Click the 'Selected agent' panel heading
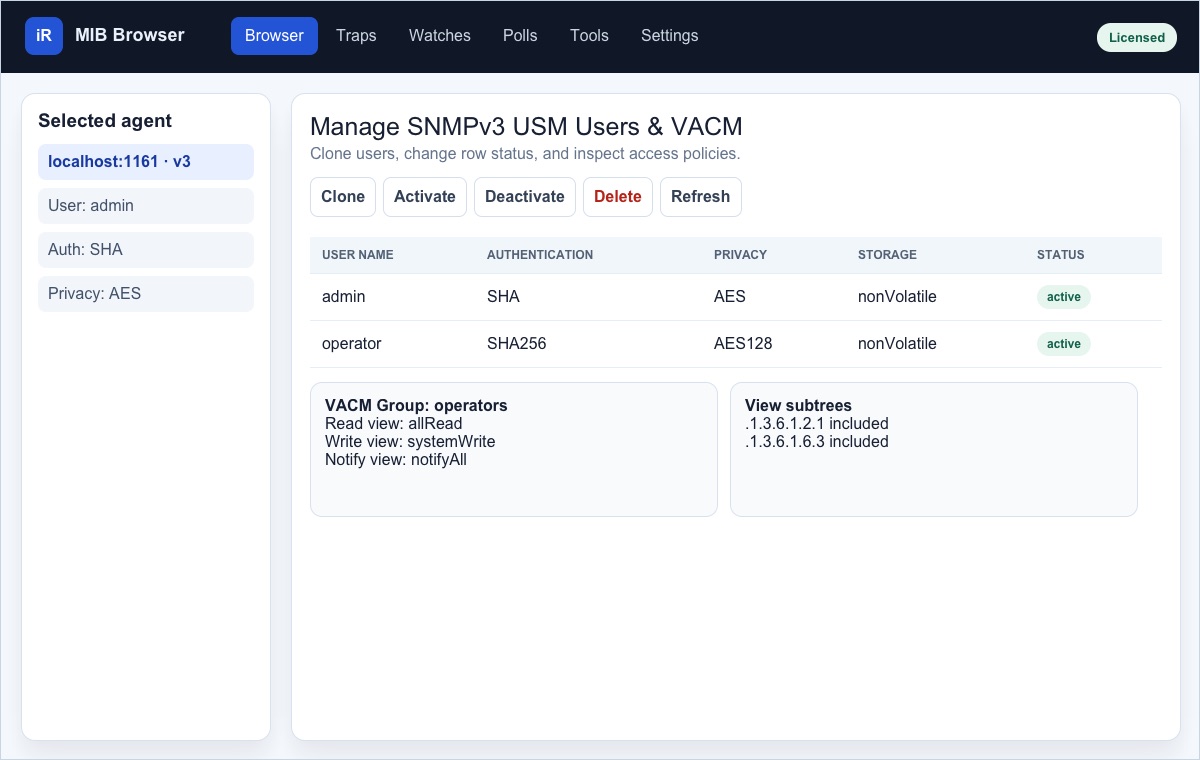Image resolution: width=1200 pixels, height=760 pixels. [105, 121]
